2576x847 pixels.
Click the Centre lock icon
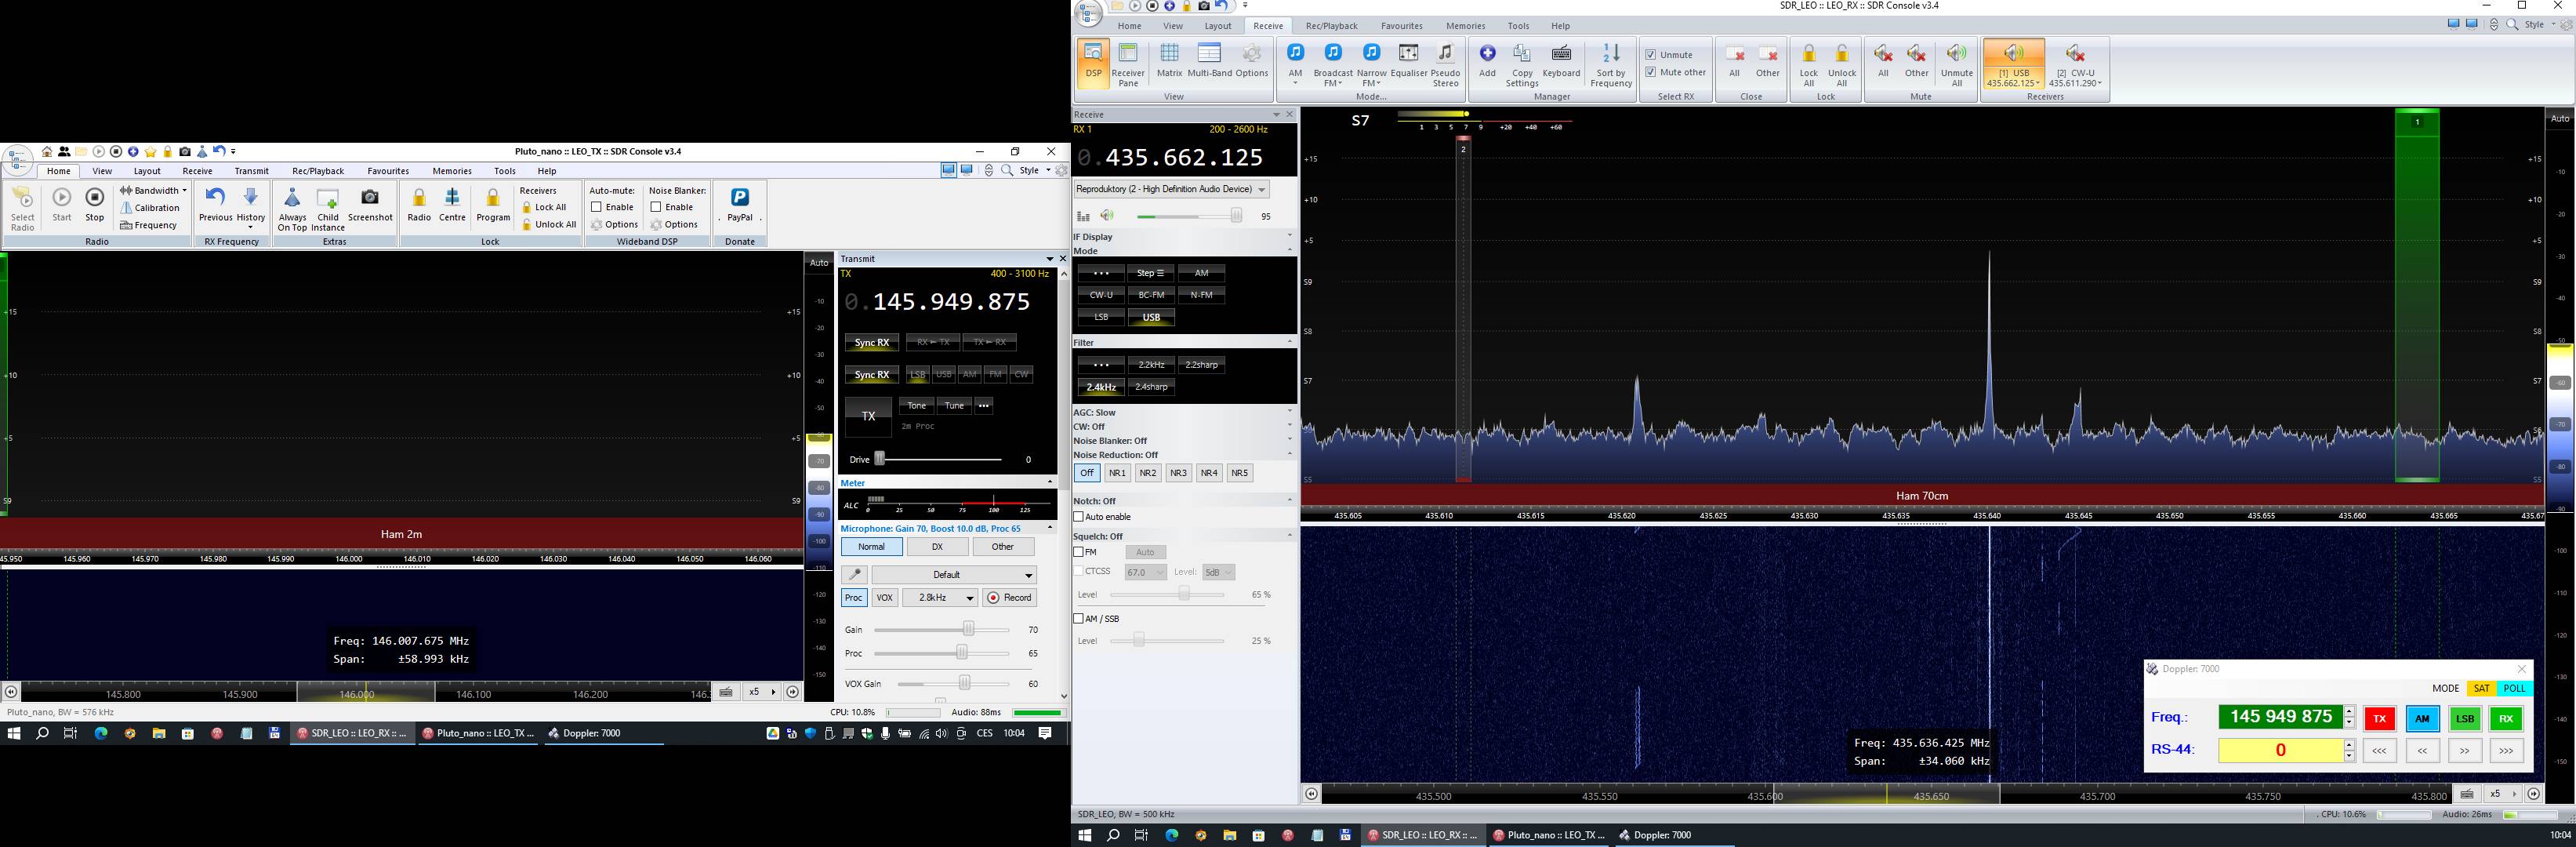pyautogui.click(x=452, y=205)
